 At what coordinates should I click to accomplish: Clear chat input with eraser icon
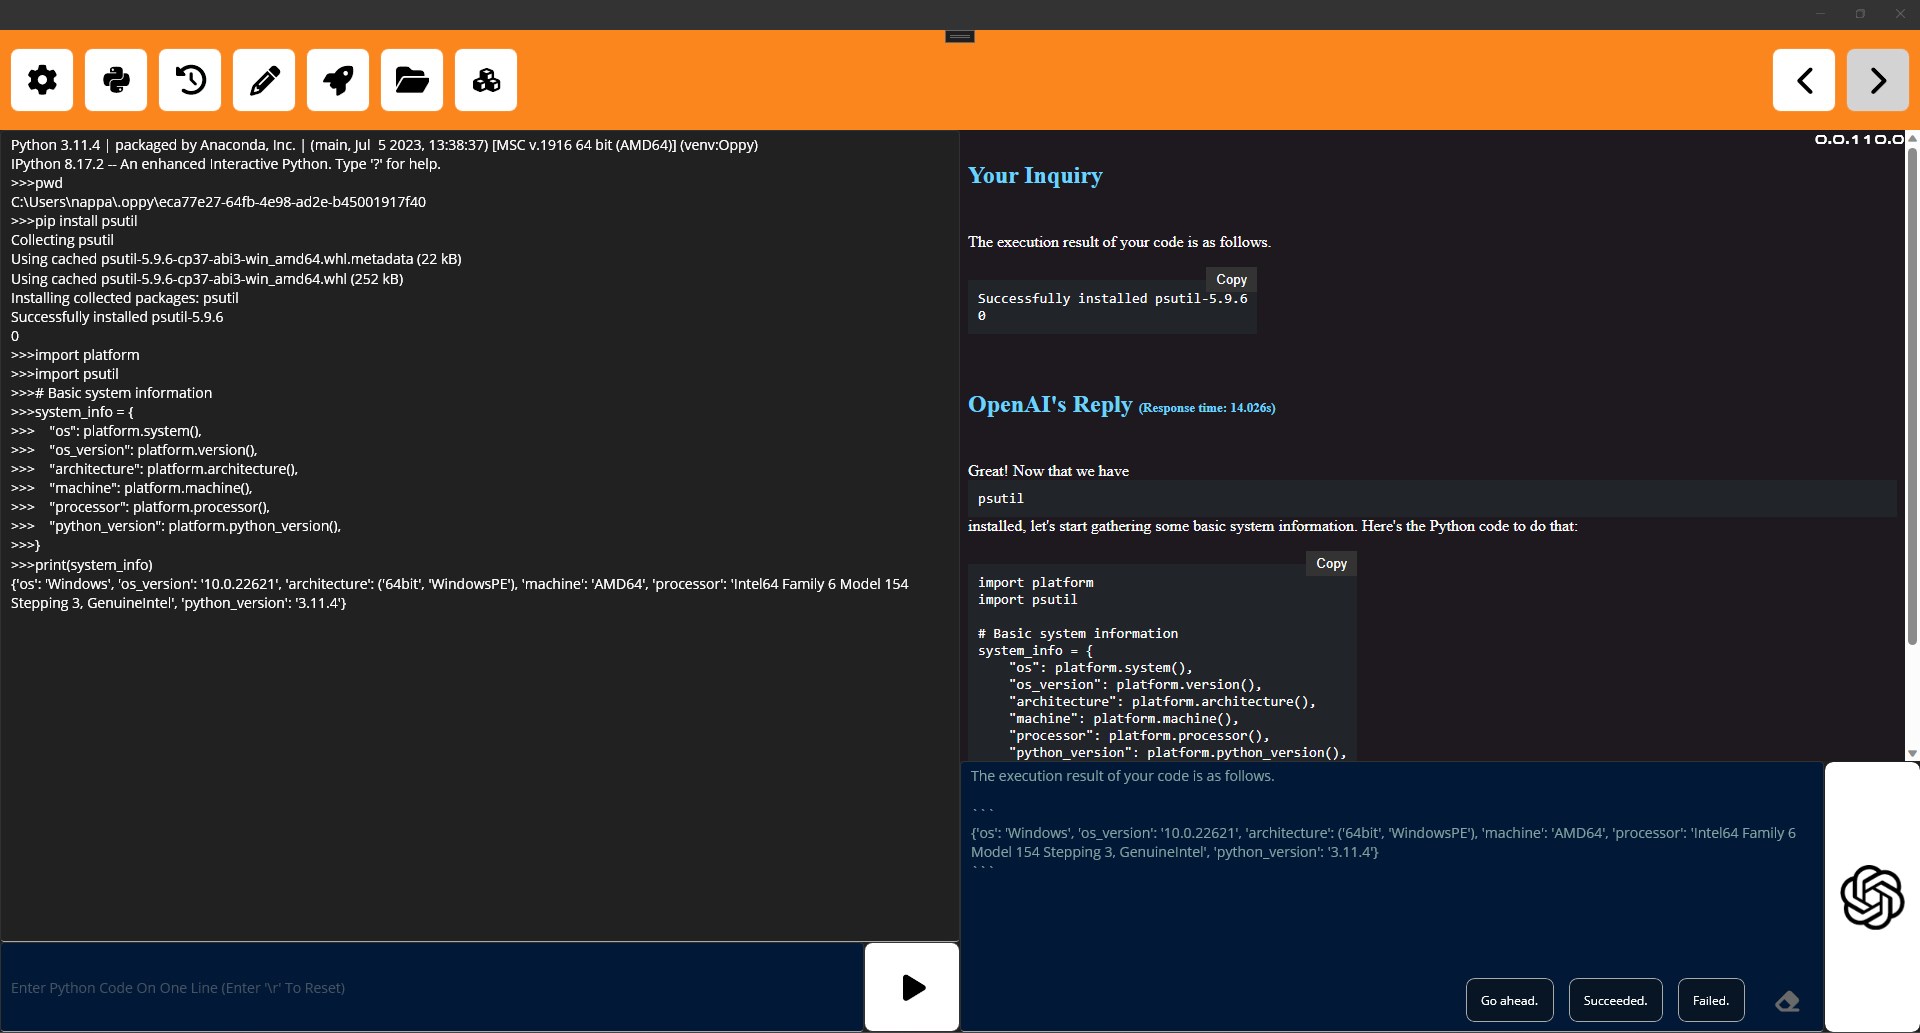click(1787, 1001)
